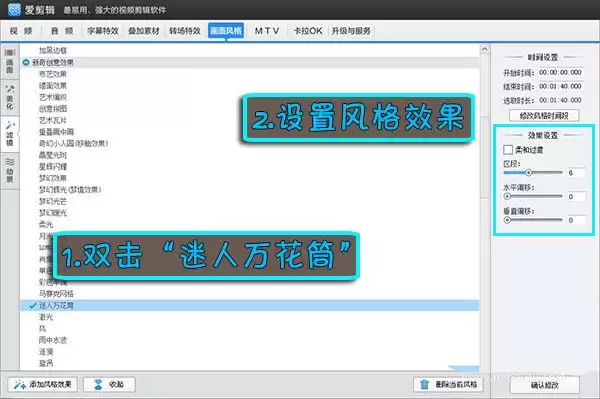Click the 收起 collapse icon button
This screenshot has width=600, height=399.
[x=109, y=384]
